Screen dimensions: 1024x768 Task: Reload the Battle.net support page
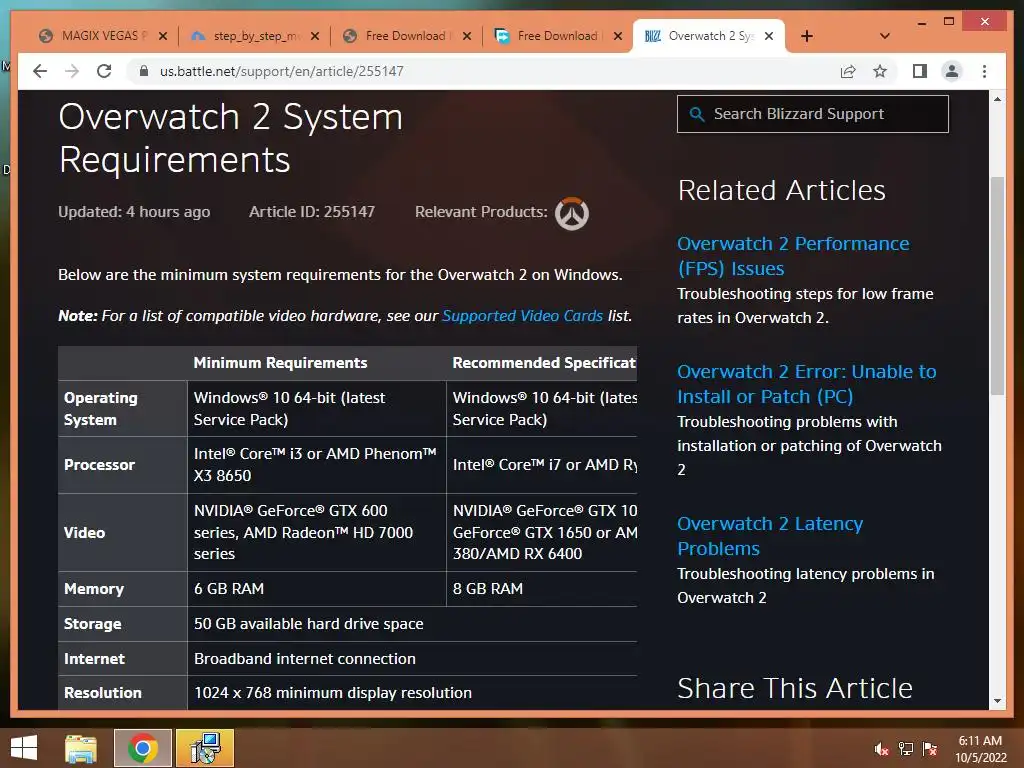(x=104, y=71)
